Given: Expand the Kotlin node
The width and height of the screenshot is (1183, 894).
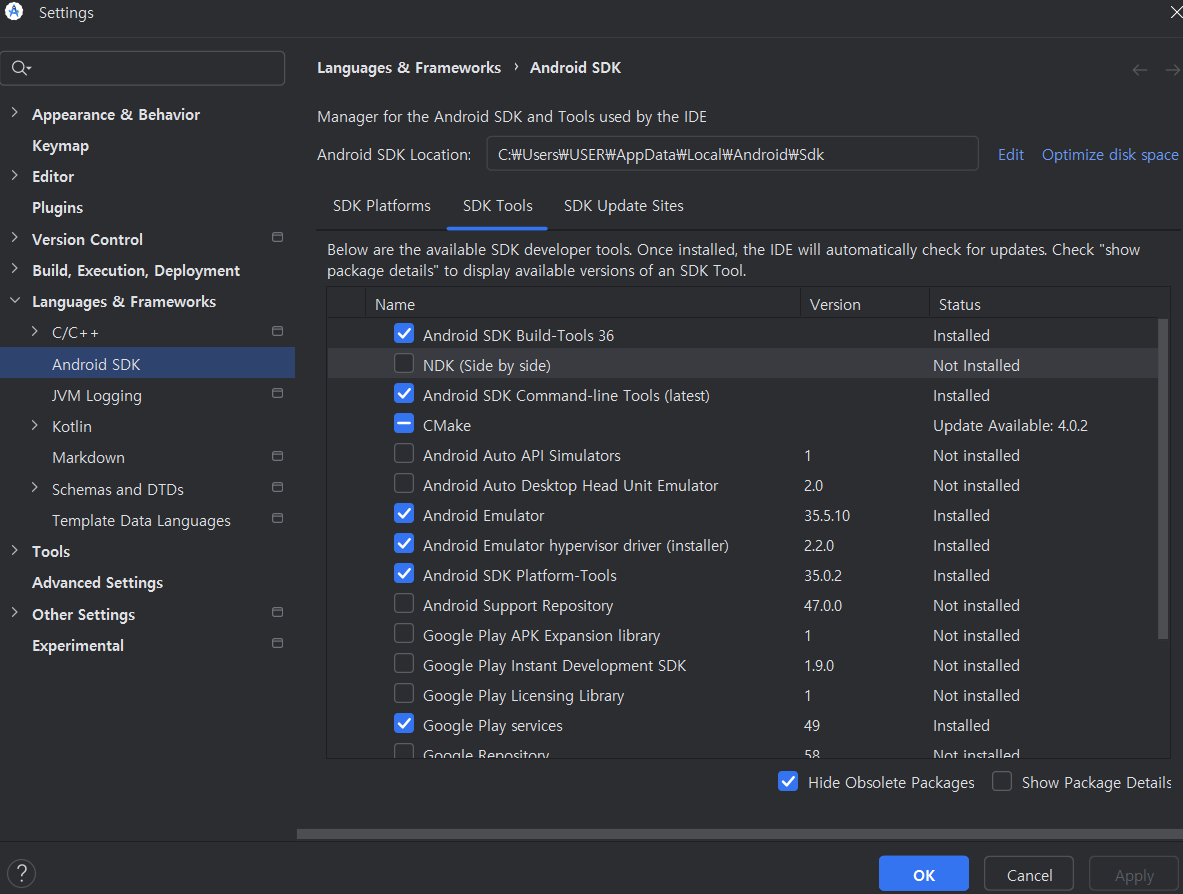Looking at the screenshot, I should [x=35, y=425].
